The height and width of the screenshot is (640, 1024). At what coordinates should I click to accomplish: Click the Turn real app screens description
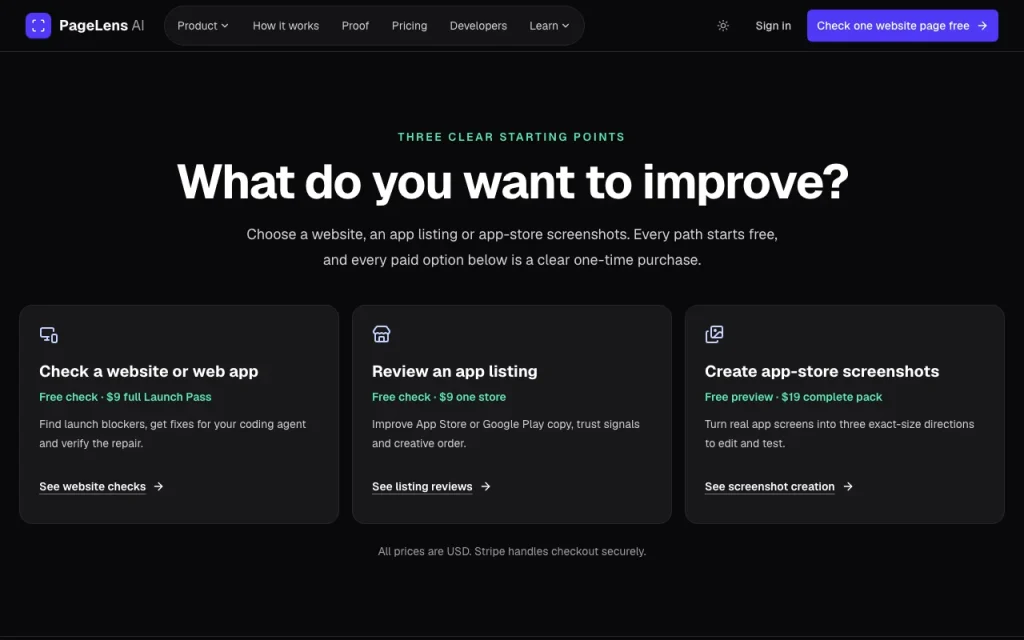coord(839,434)
